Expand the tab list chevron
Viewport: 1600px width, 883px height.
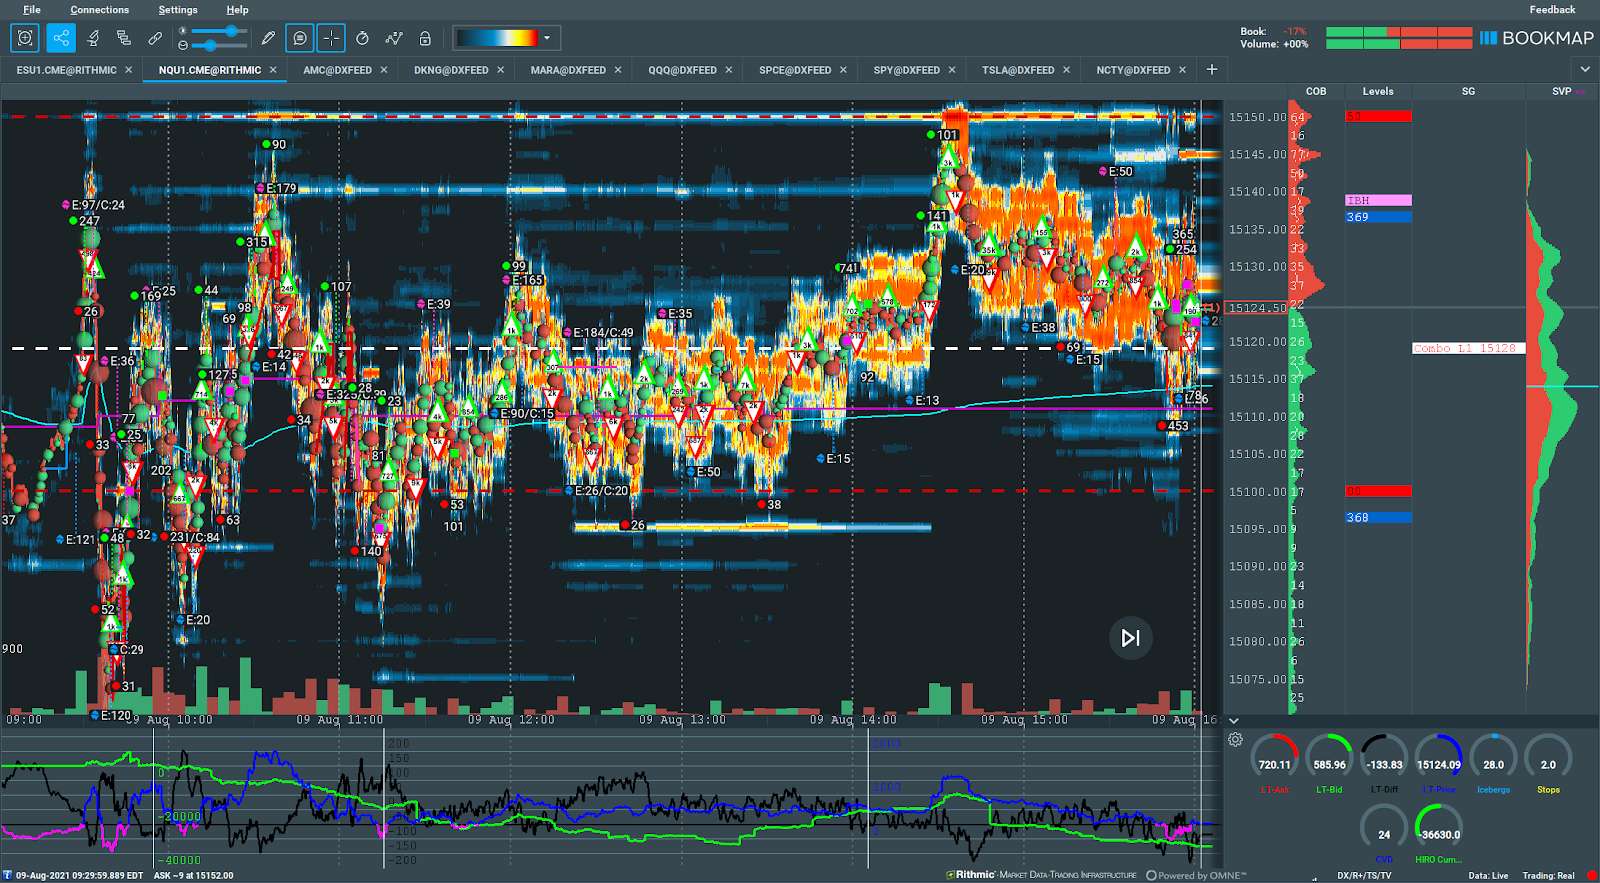(1585, 69)
